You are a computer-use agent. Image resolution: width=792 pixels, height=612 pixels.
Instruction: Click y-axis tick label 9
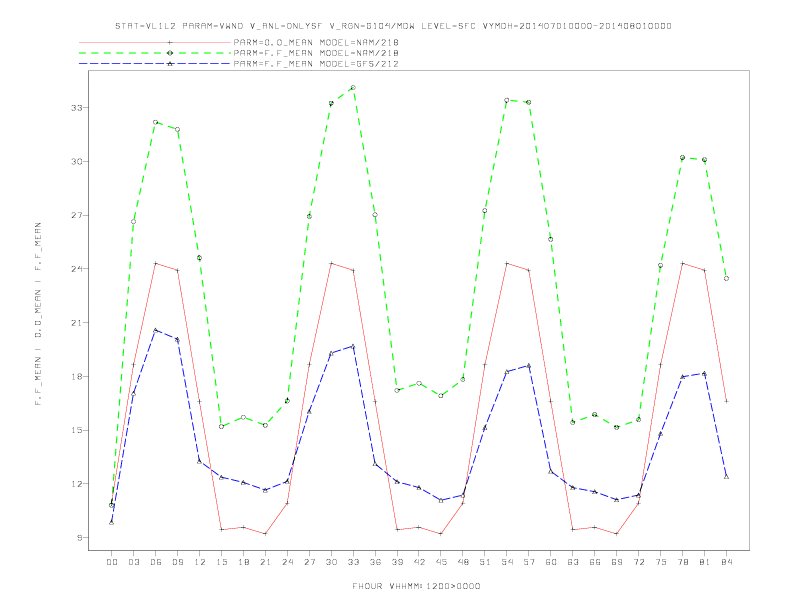pos(79,538)
